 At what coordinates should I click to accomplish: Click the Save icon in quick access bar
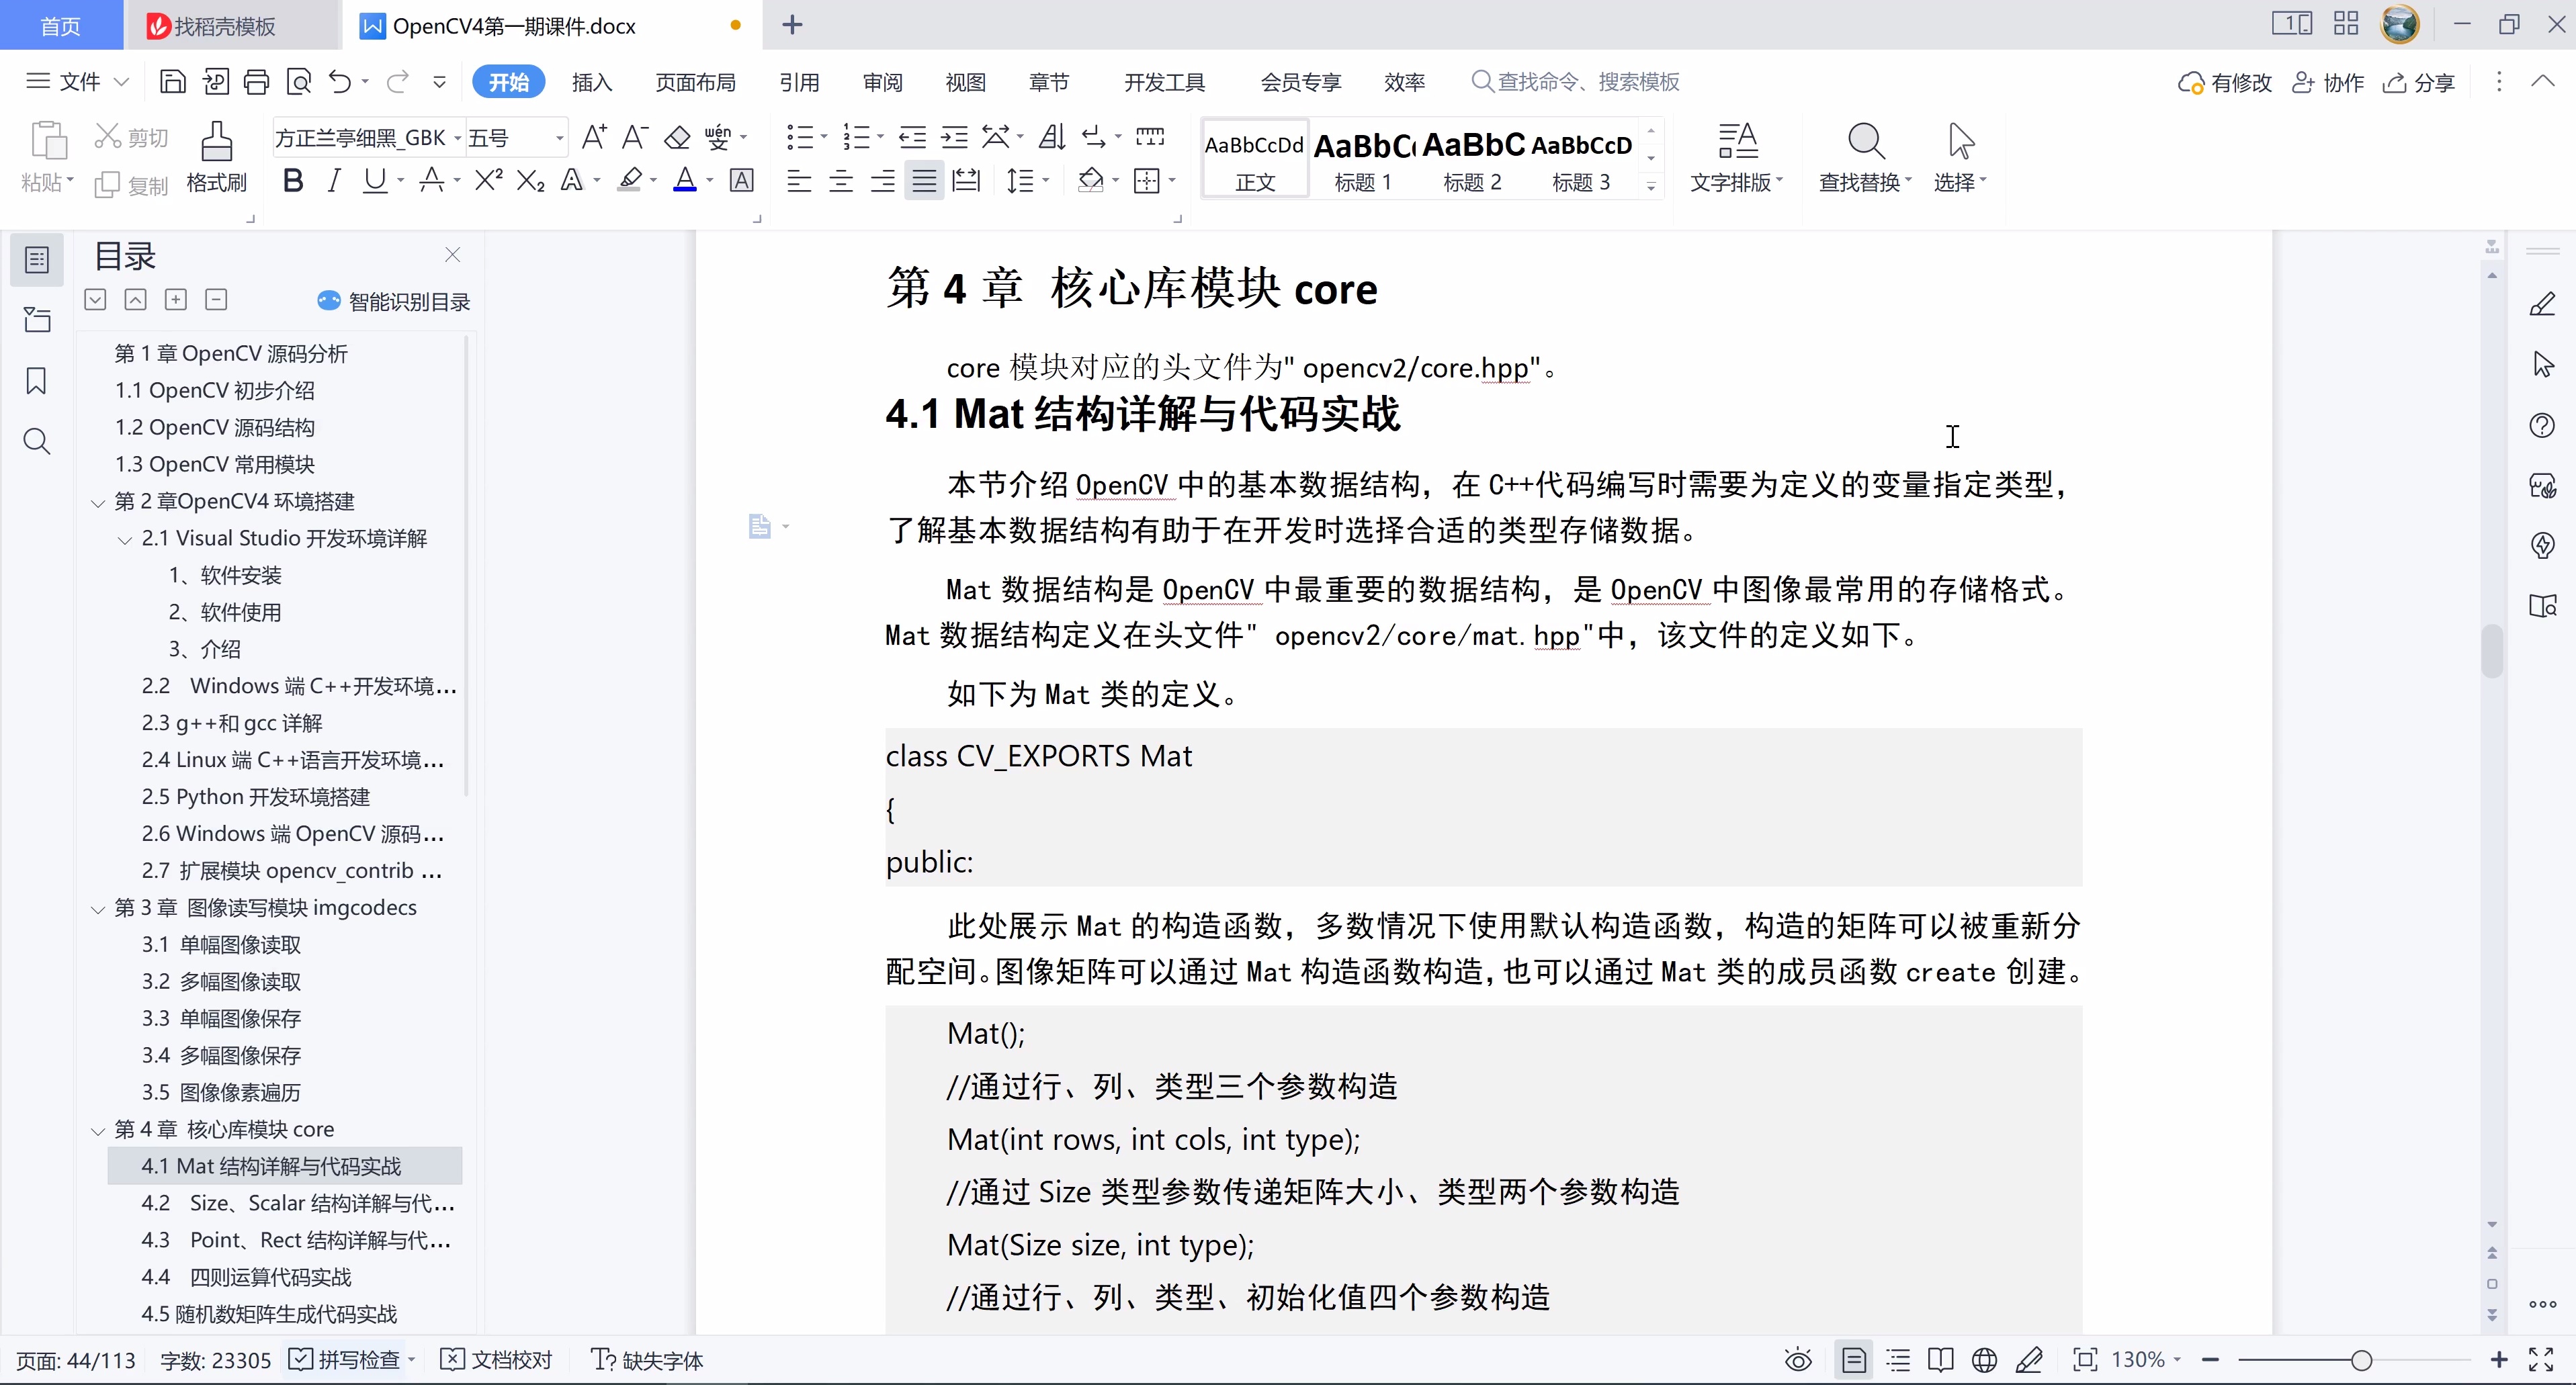[172, 82]
